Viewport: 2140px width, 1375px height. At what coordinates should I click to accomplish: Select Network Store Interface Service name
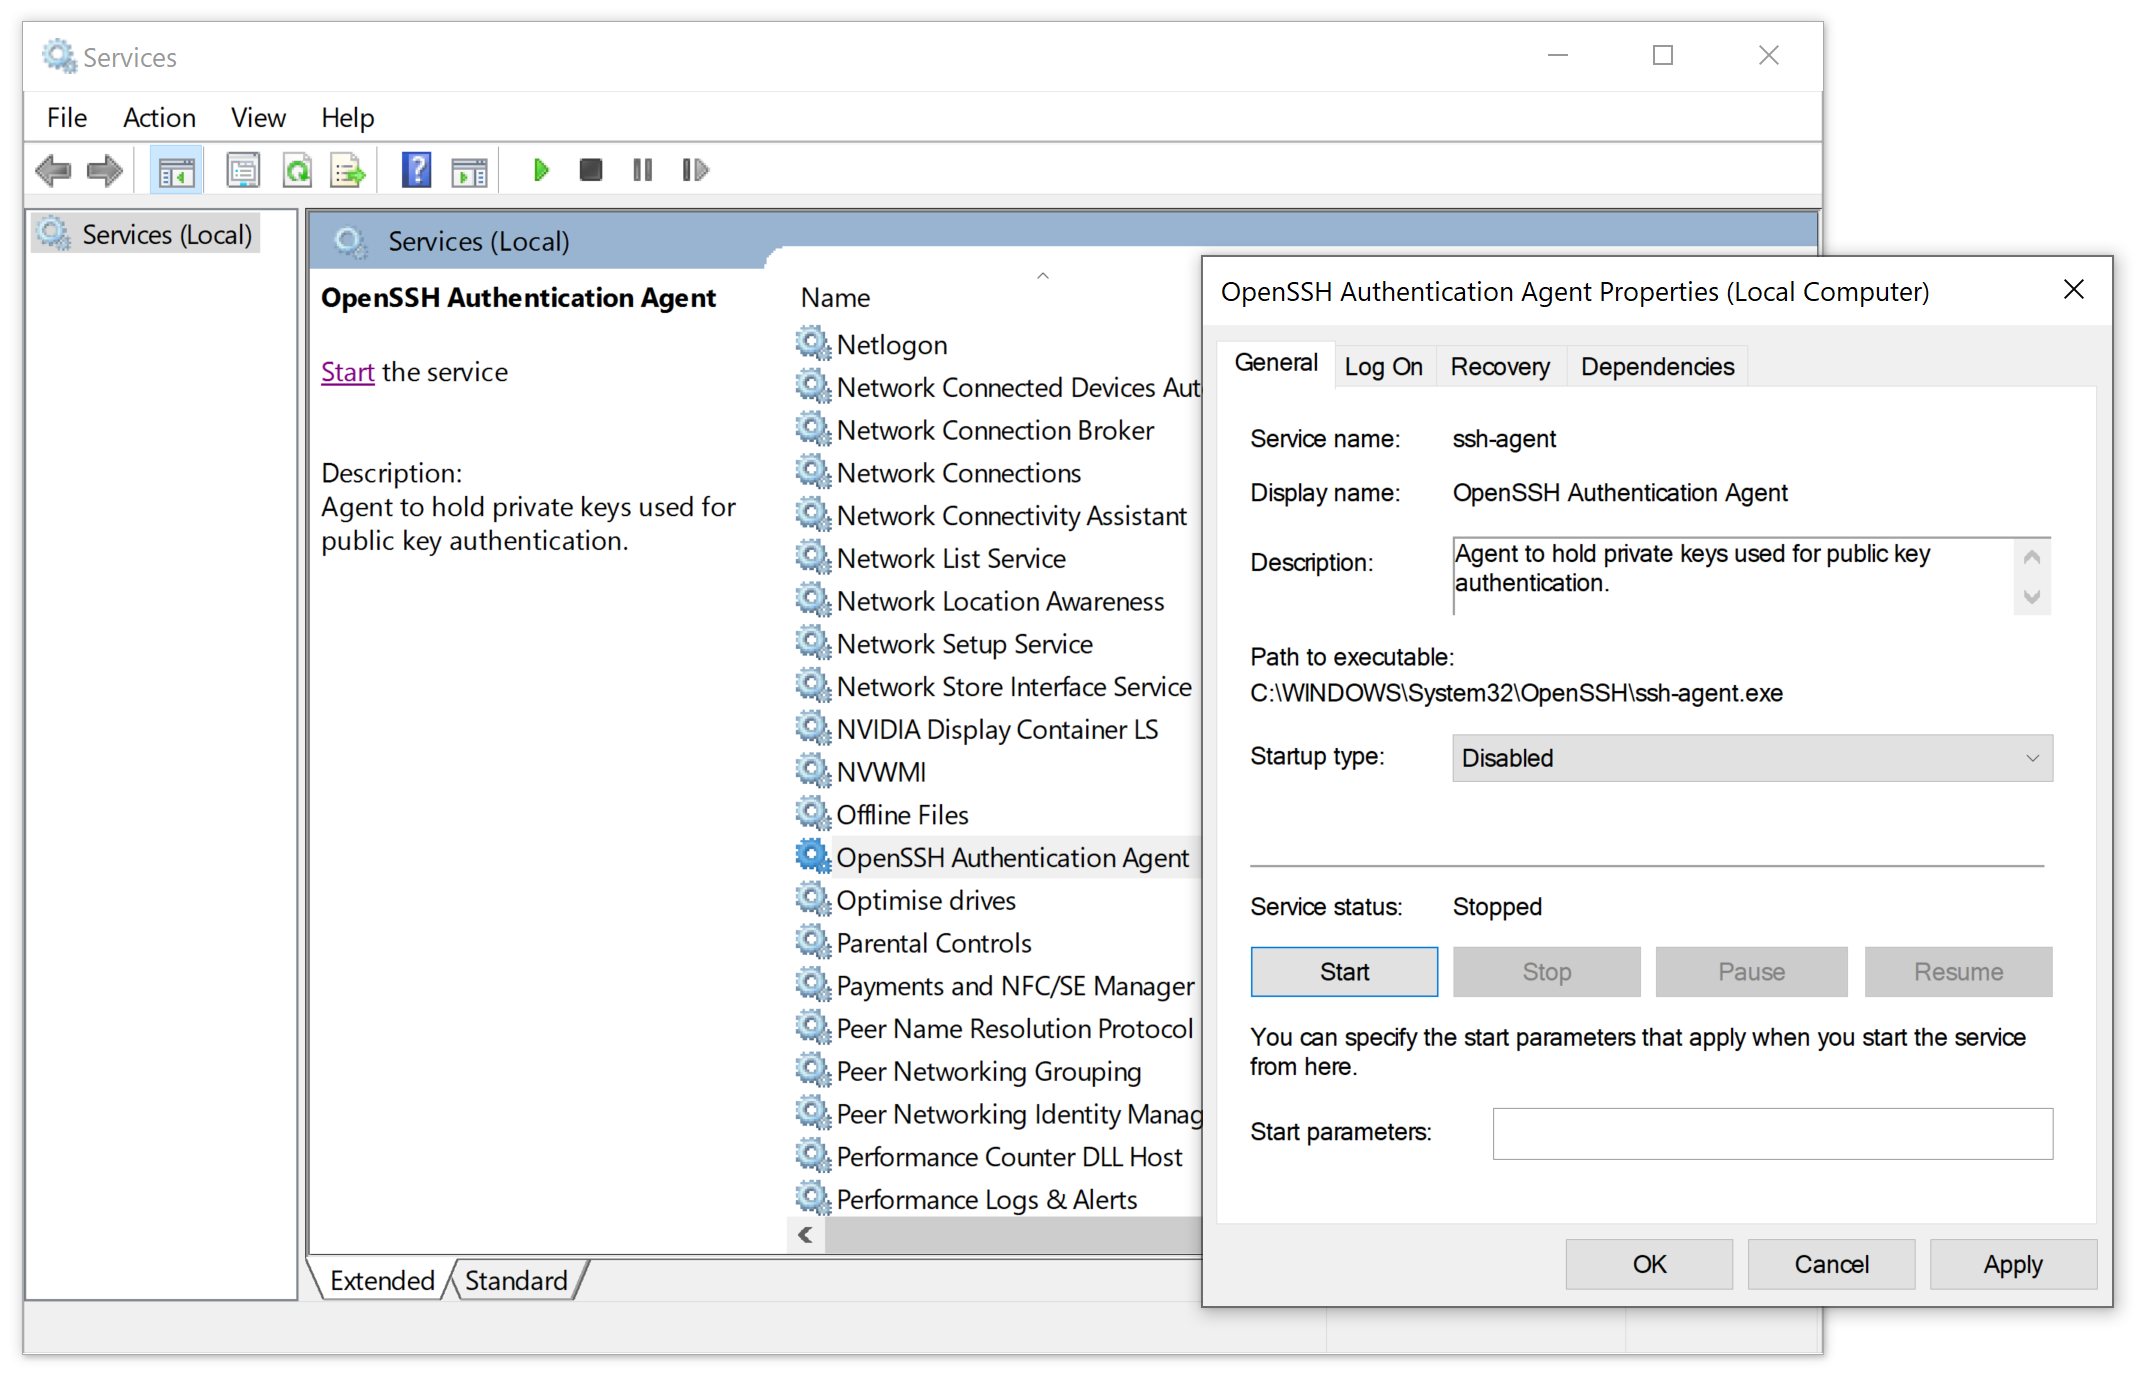(1014, 687)
